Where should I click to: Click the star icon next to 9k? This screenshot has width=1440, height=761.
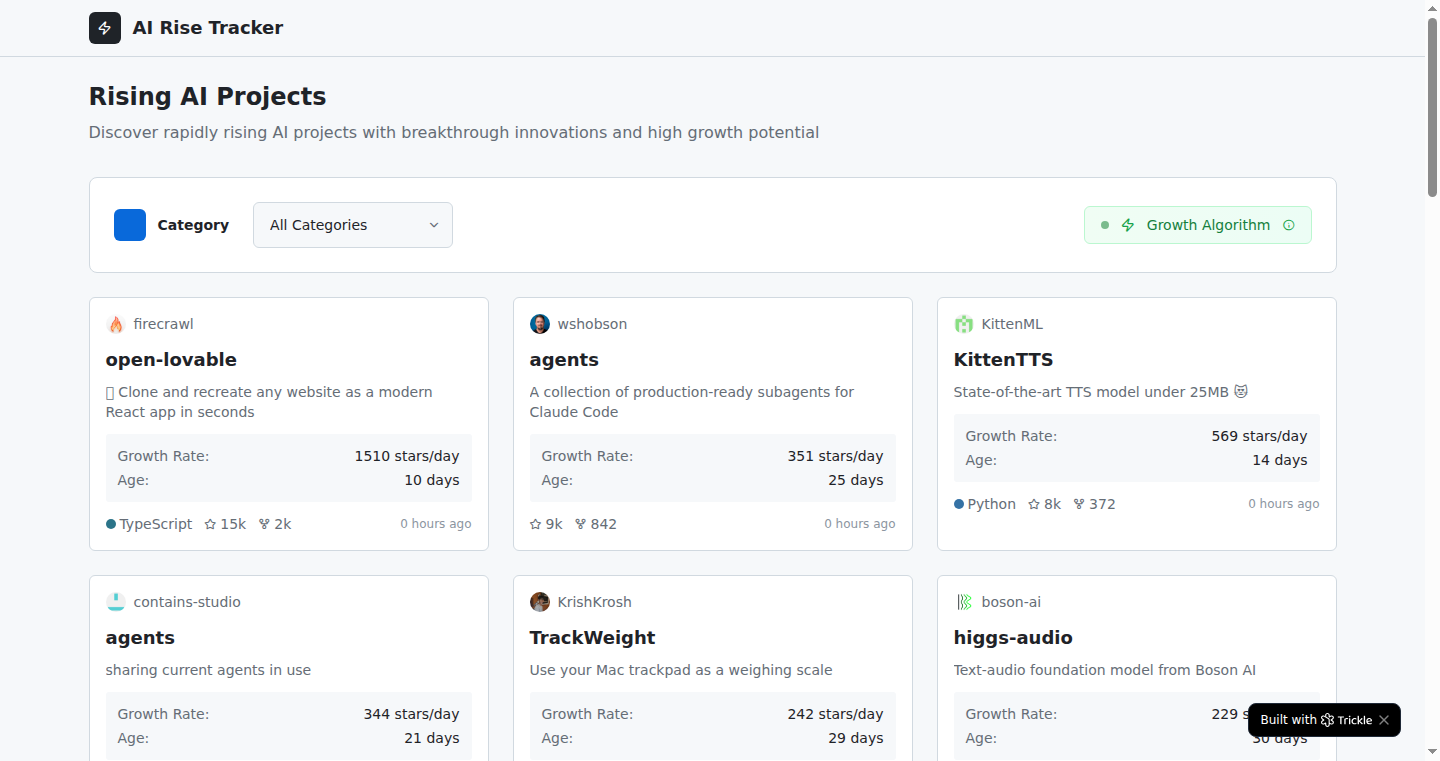535,524
